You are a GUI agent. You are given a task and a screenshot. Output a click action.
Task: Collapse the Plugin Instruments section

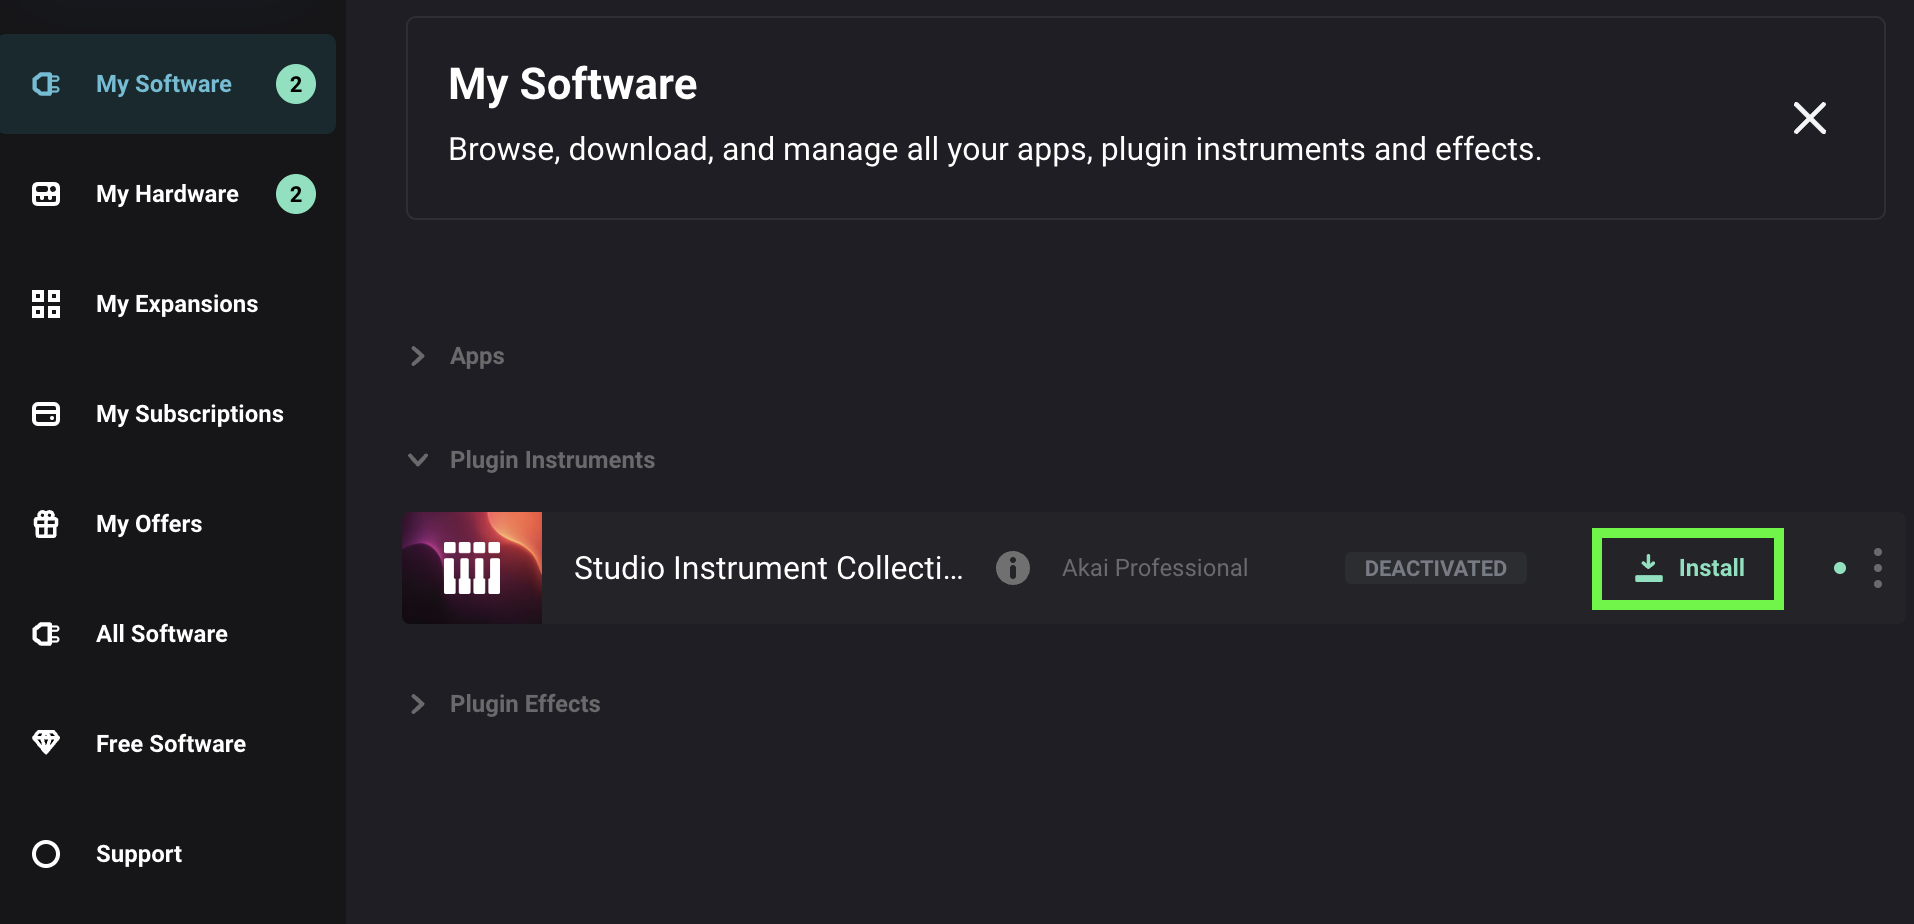[418, 460]
